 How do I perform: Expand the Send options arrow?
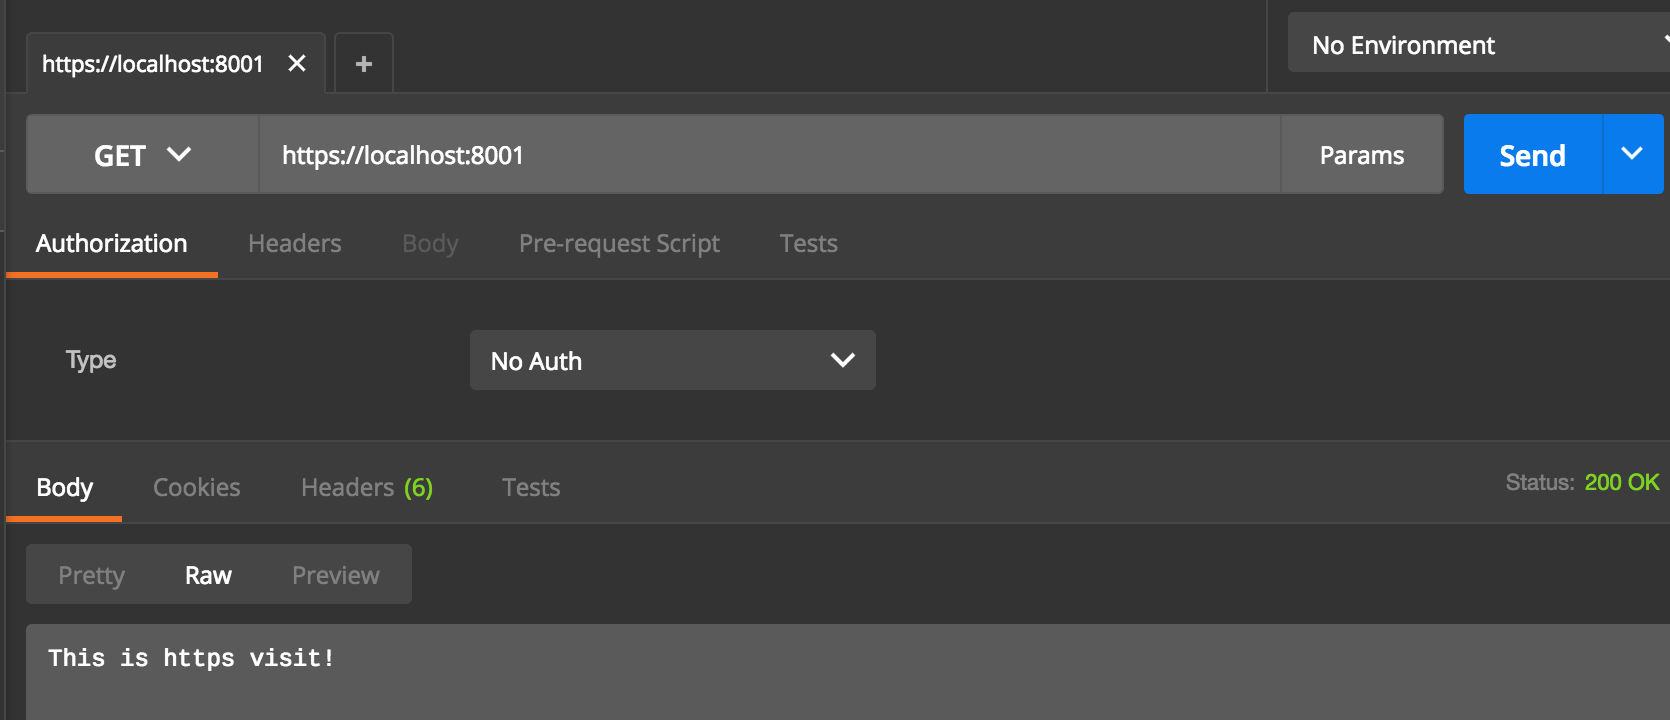click(x=1633, y=154)
